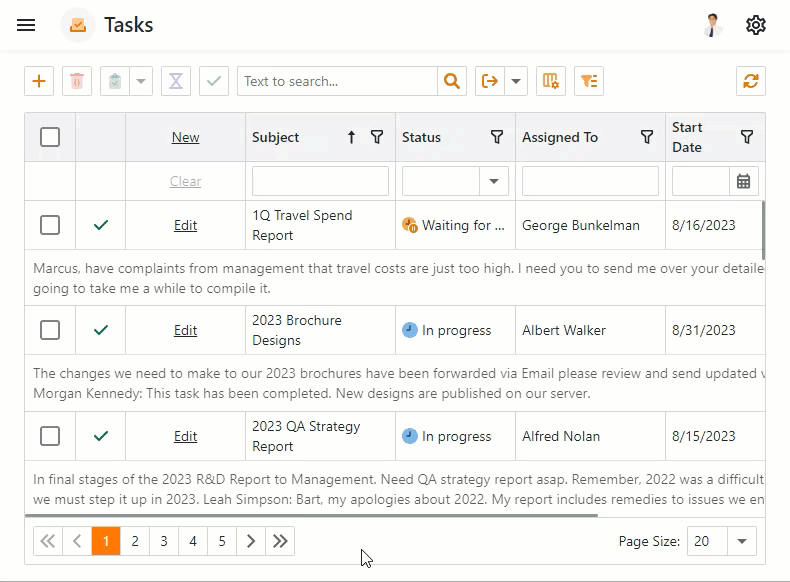Open the column chooser button
Viewport: 790px width, 582px height.
pyautogui.click(x=551, y=81)
